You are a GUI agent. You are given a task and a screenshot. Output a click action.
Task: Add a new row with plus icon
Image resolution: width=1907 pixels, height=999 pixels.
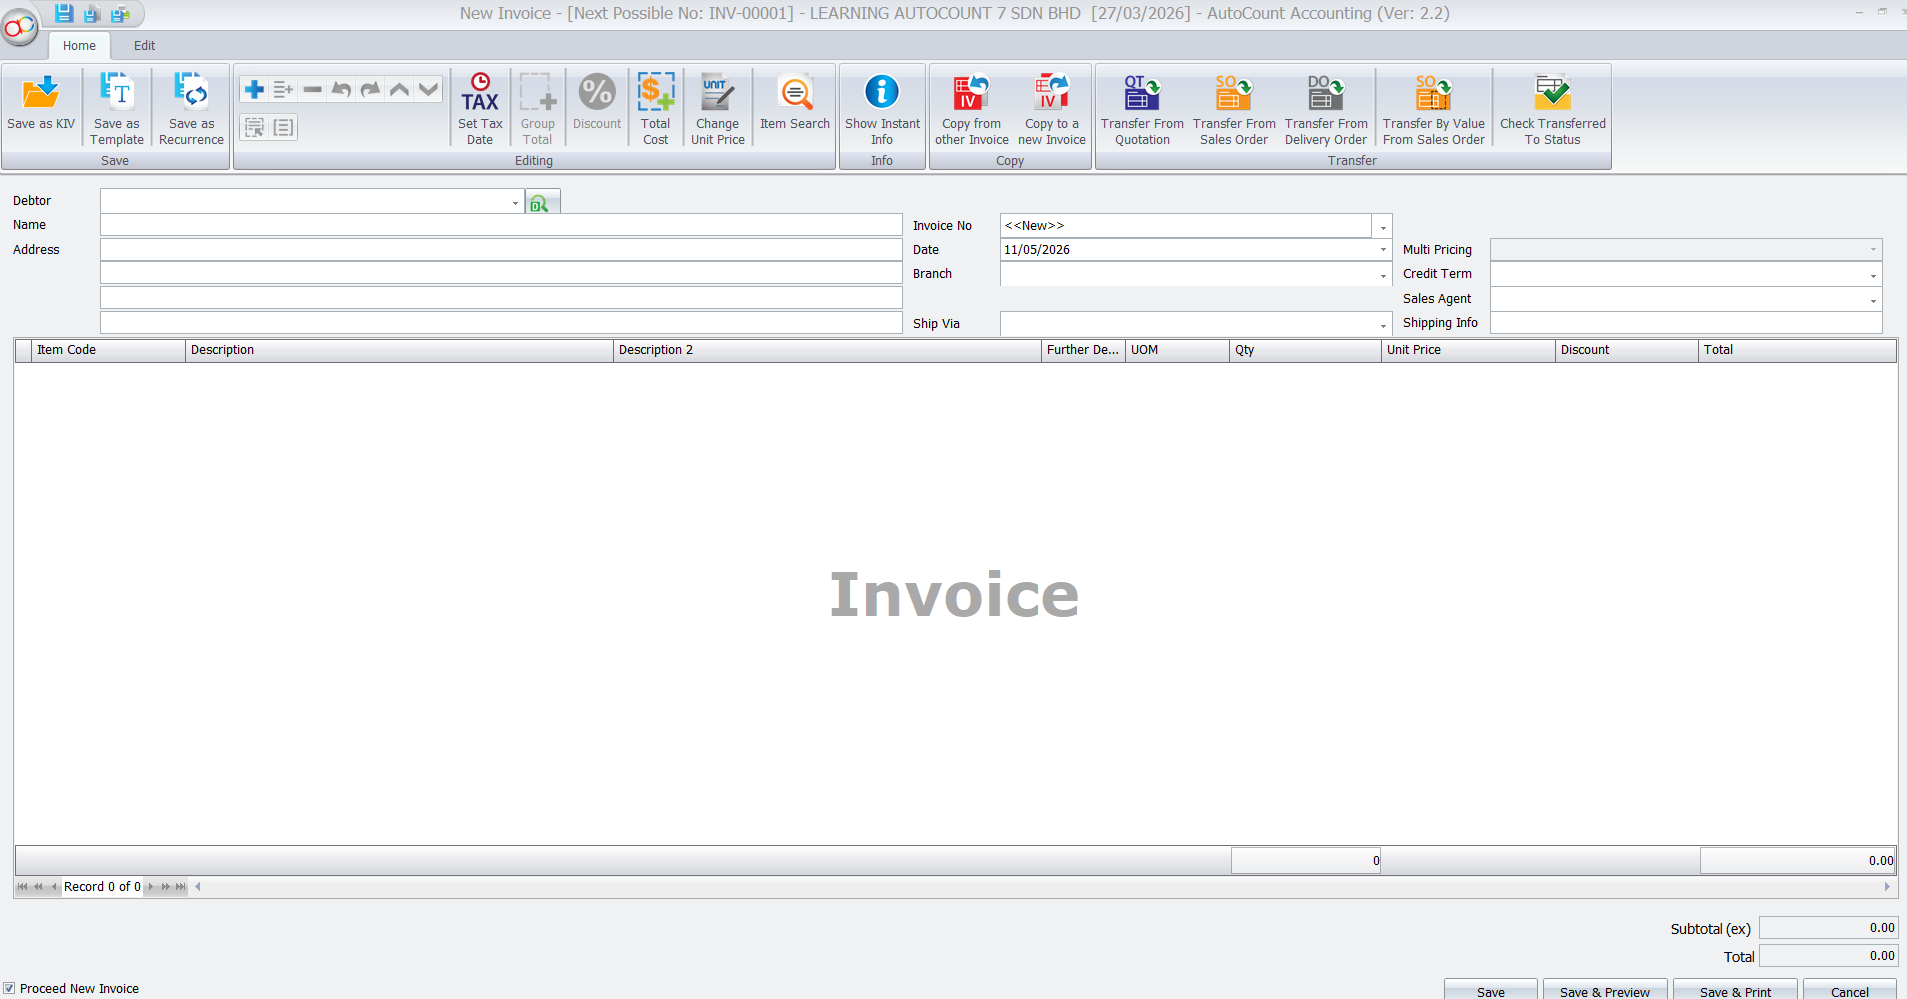(254, 89)
